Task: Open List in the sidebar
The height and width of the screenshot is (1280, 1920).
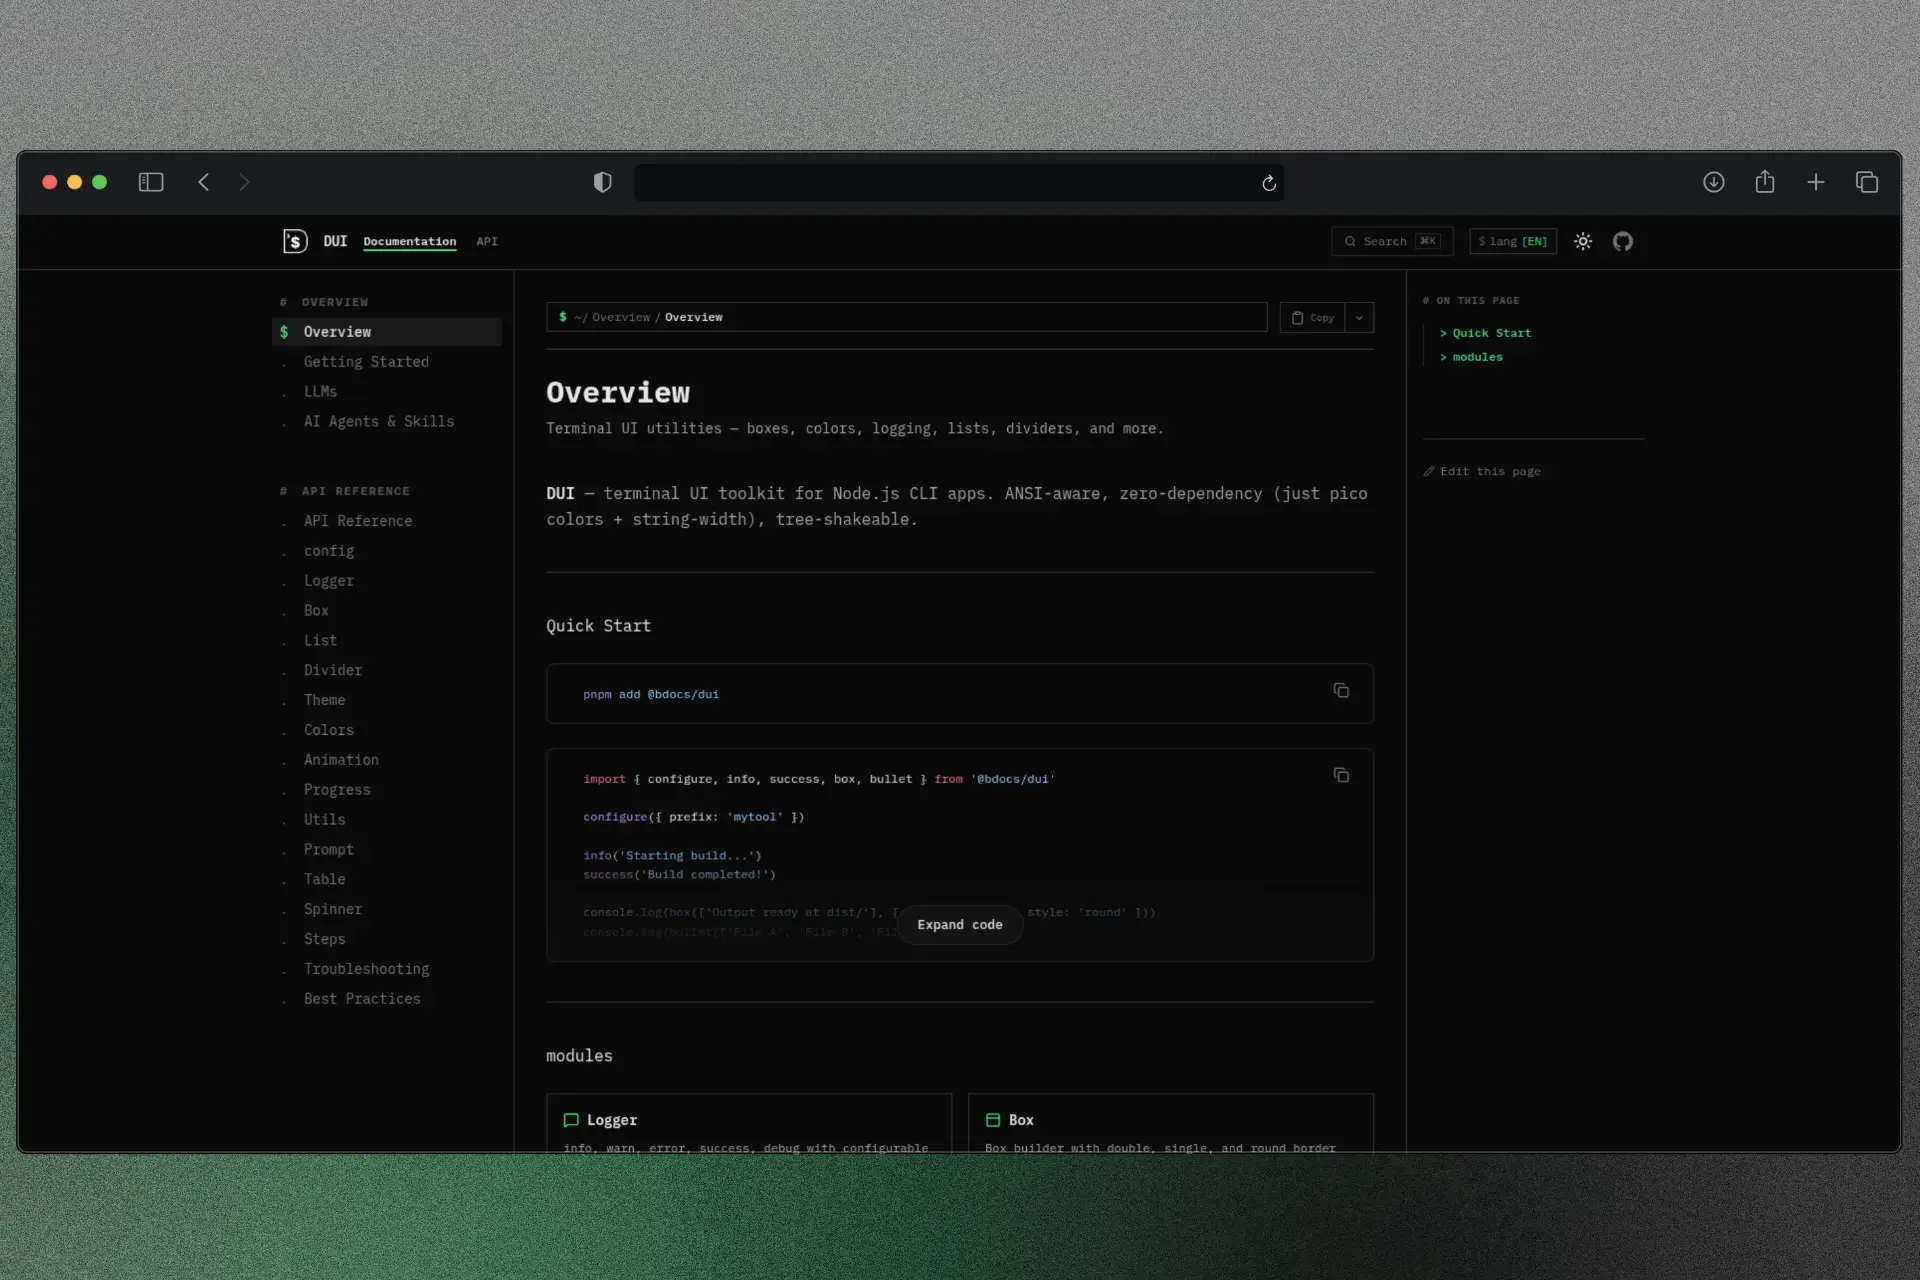Action: click(320, 640)
